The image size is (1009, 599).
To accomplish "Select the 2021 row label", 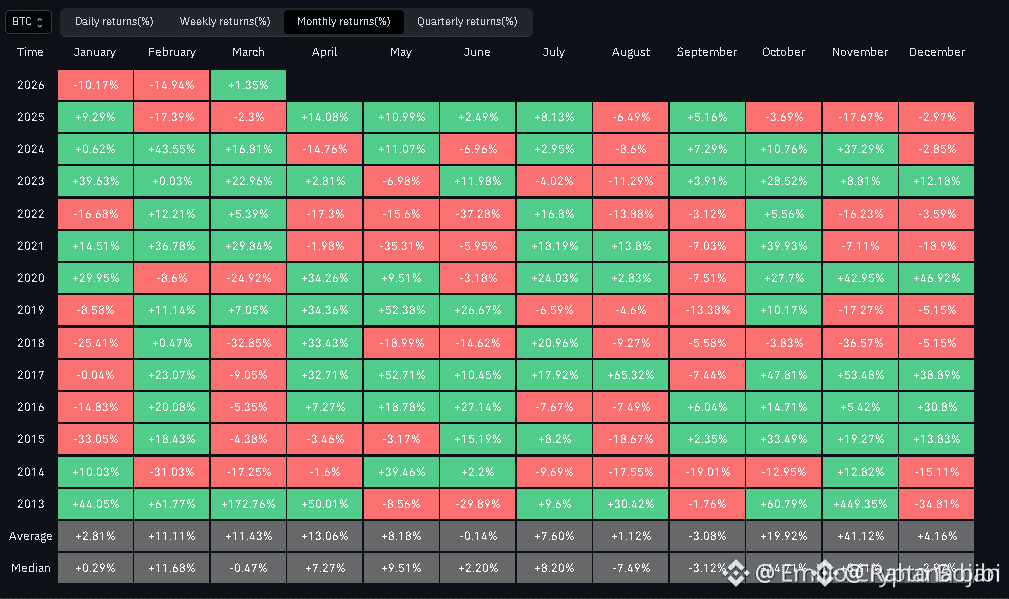I will click(x=31, y=246).
